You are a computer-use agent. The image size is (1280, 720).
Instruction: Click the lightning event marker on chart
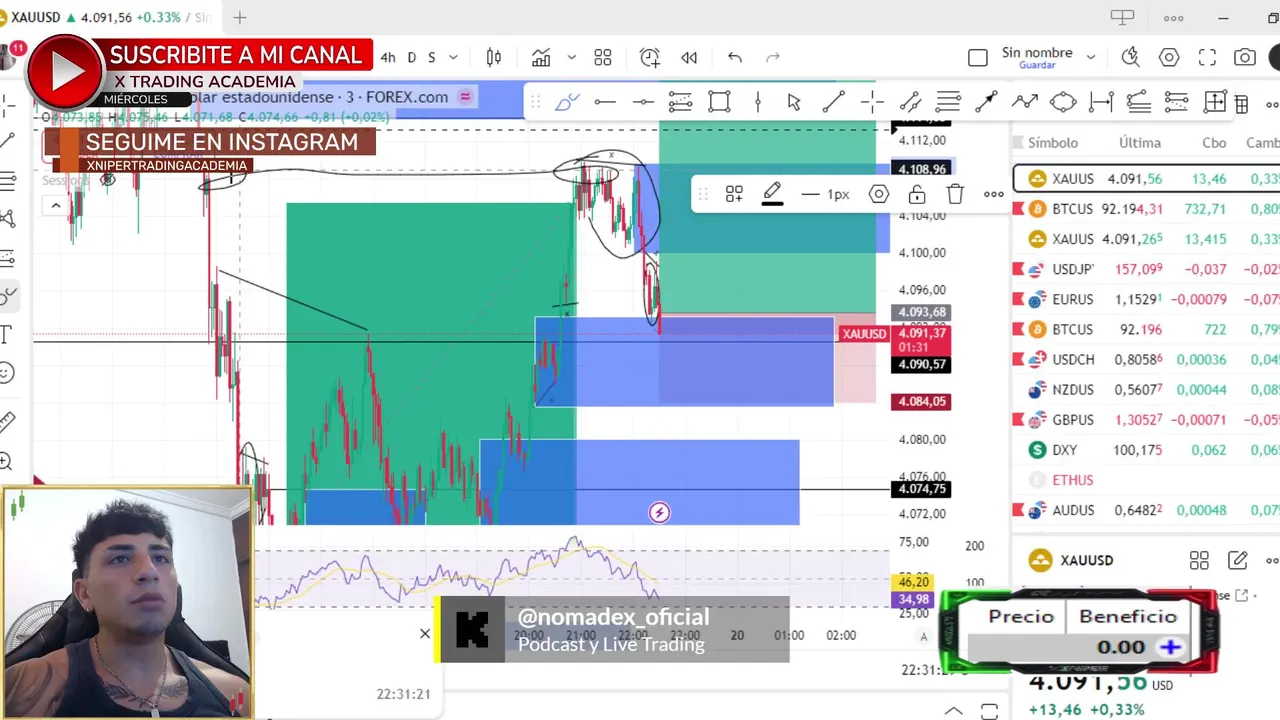pos(659,513)
